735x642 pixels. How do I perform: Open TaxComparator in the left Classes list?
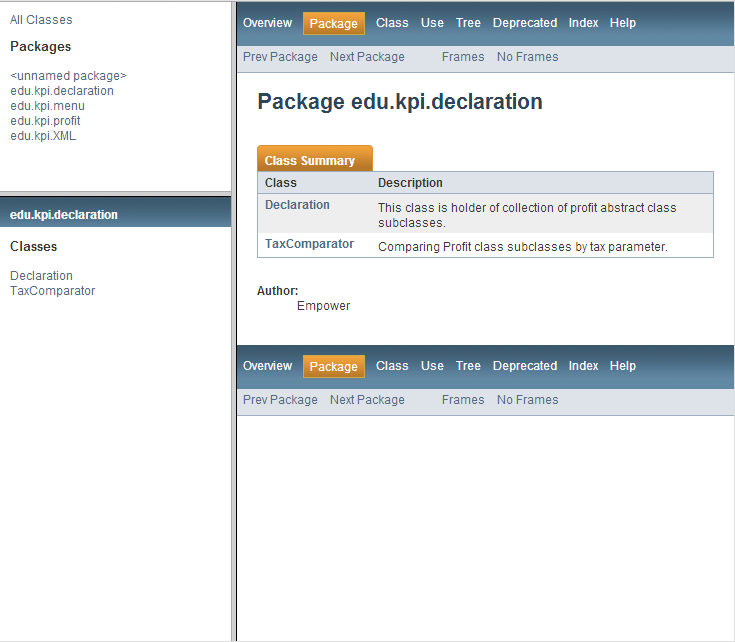coord(52,291)
